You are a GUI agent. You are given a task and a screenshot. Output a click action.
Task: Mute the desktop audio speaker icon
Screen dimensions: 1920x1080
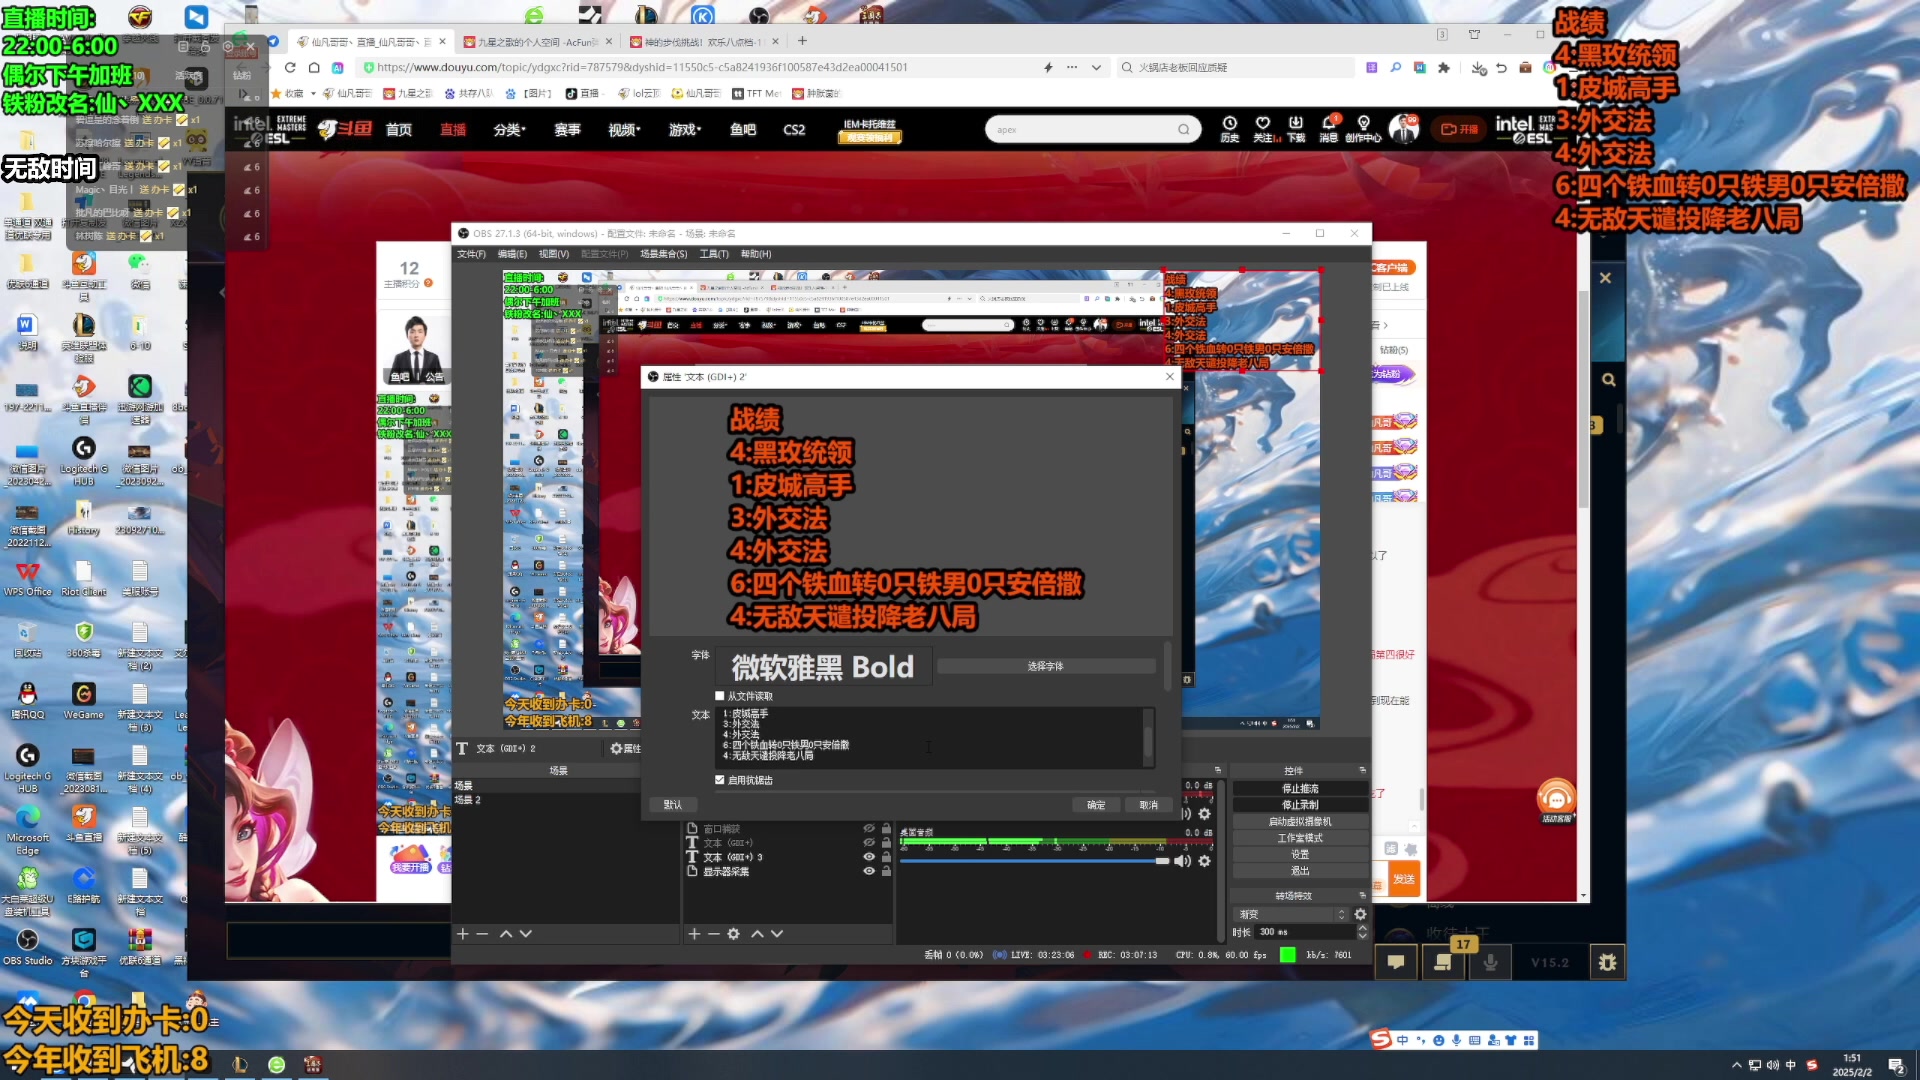click(1182, 861)
